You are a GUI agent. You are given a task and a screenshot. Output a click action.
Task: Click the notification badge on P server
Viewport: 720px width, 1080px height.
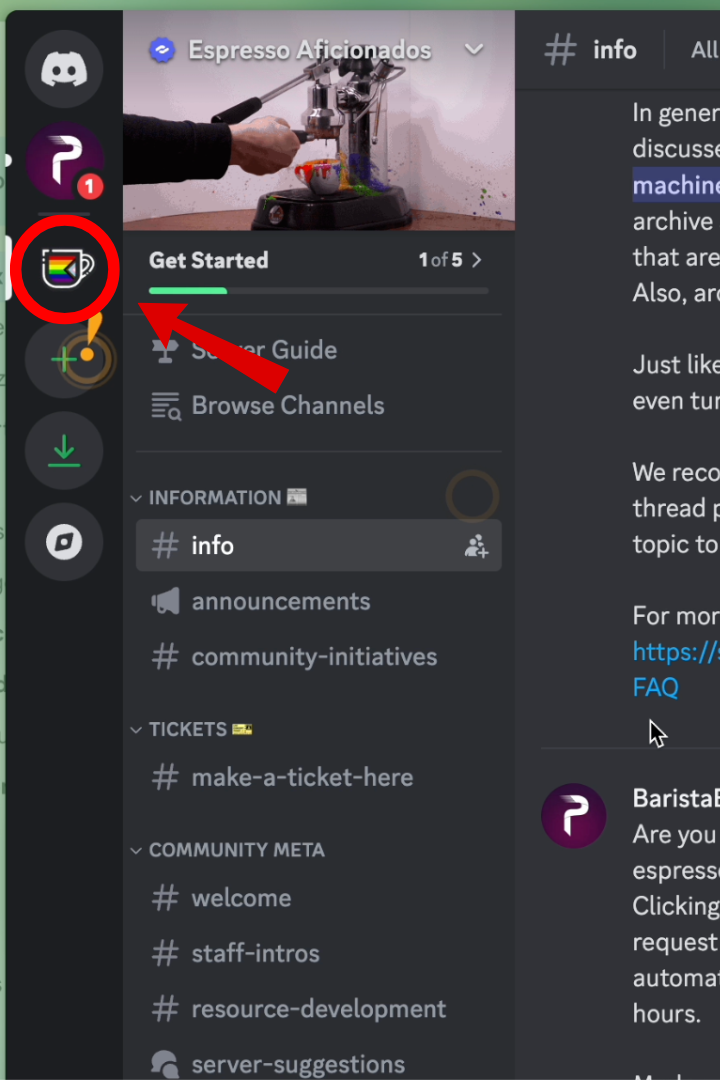[x=90, y=186]
